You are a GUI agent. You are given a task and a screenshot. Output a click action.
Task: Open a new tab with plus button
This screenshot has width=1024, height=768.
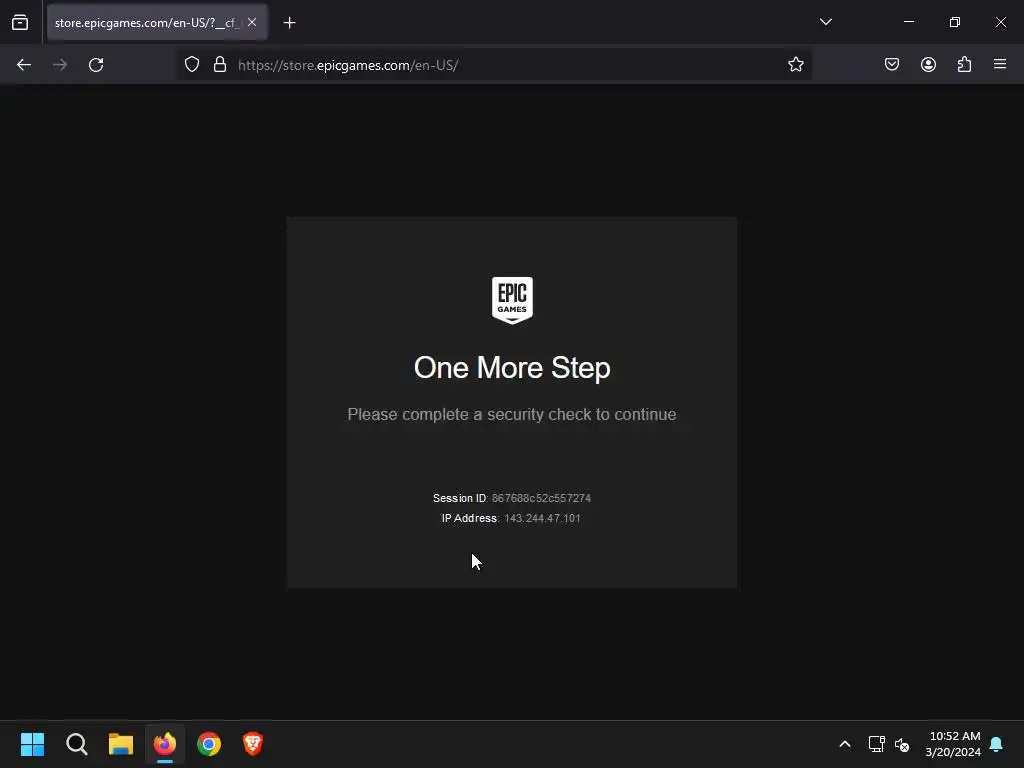(x=289, y=23)
